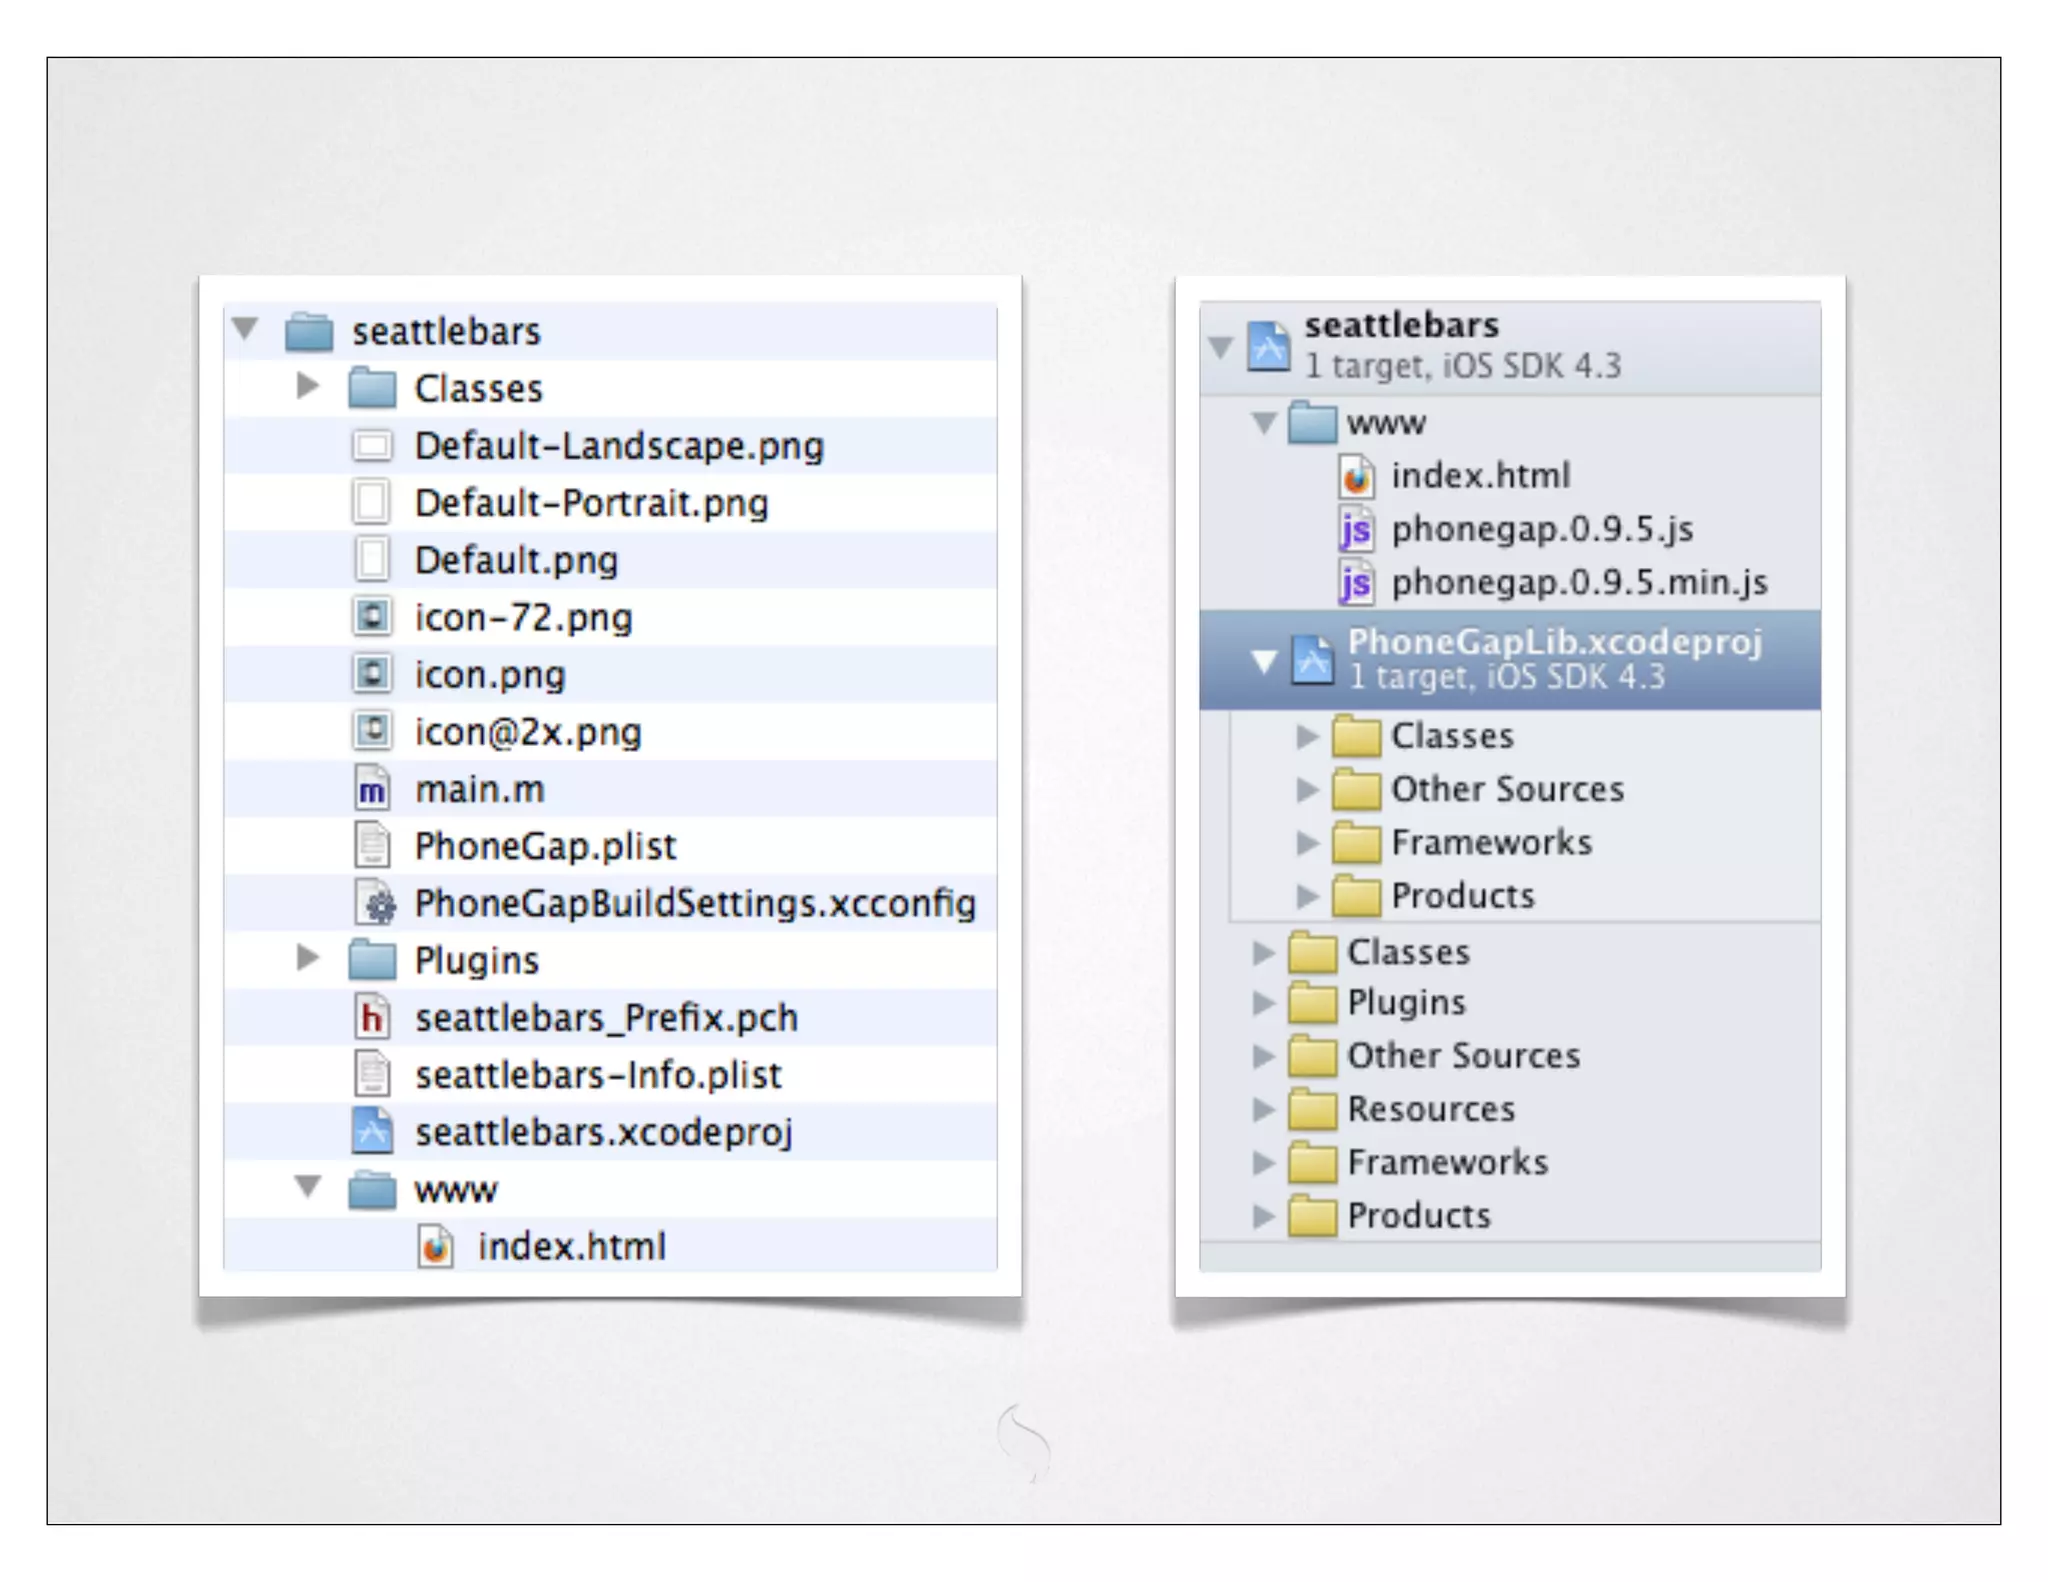Click the PhoneGapLib.xcodeproj project icon

pos(1312,660)
